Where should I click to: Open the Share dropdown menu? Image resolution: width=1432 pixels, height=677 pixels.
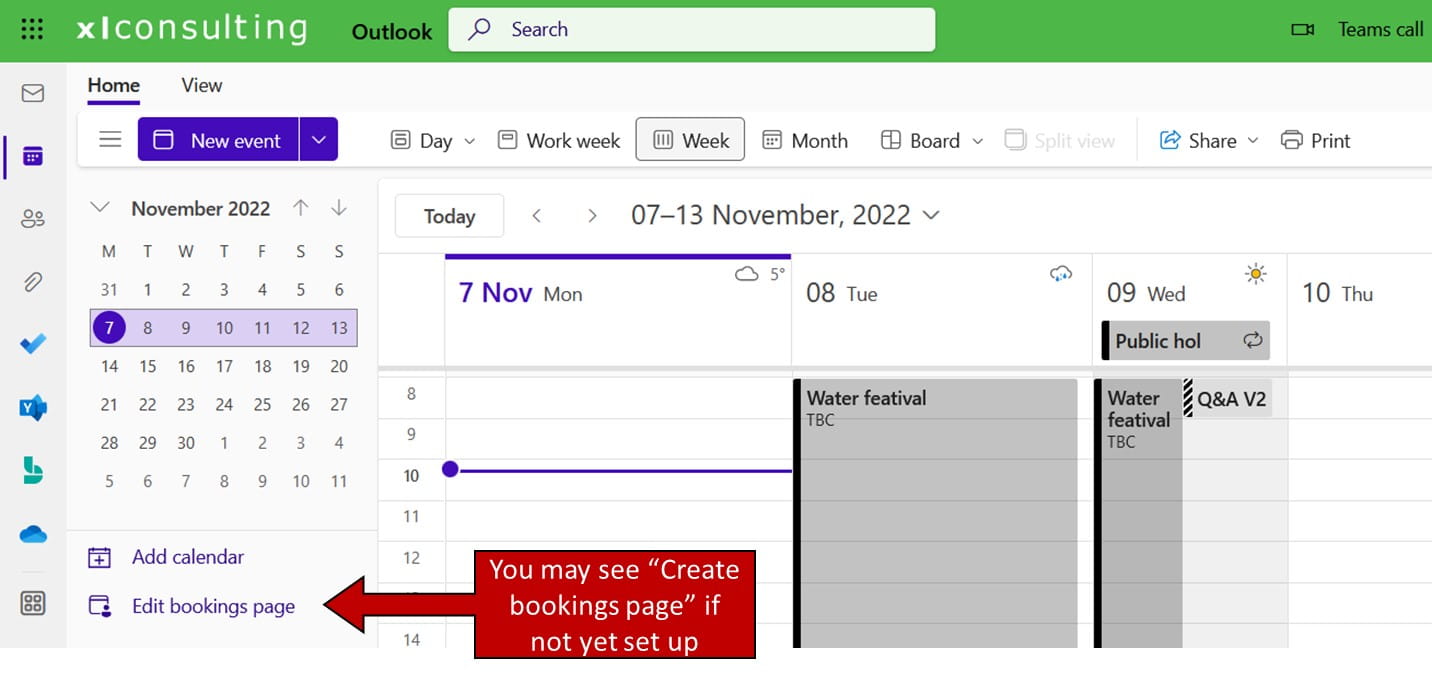pos(1209,141)
